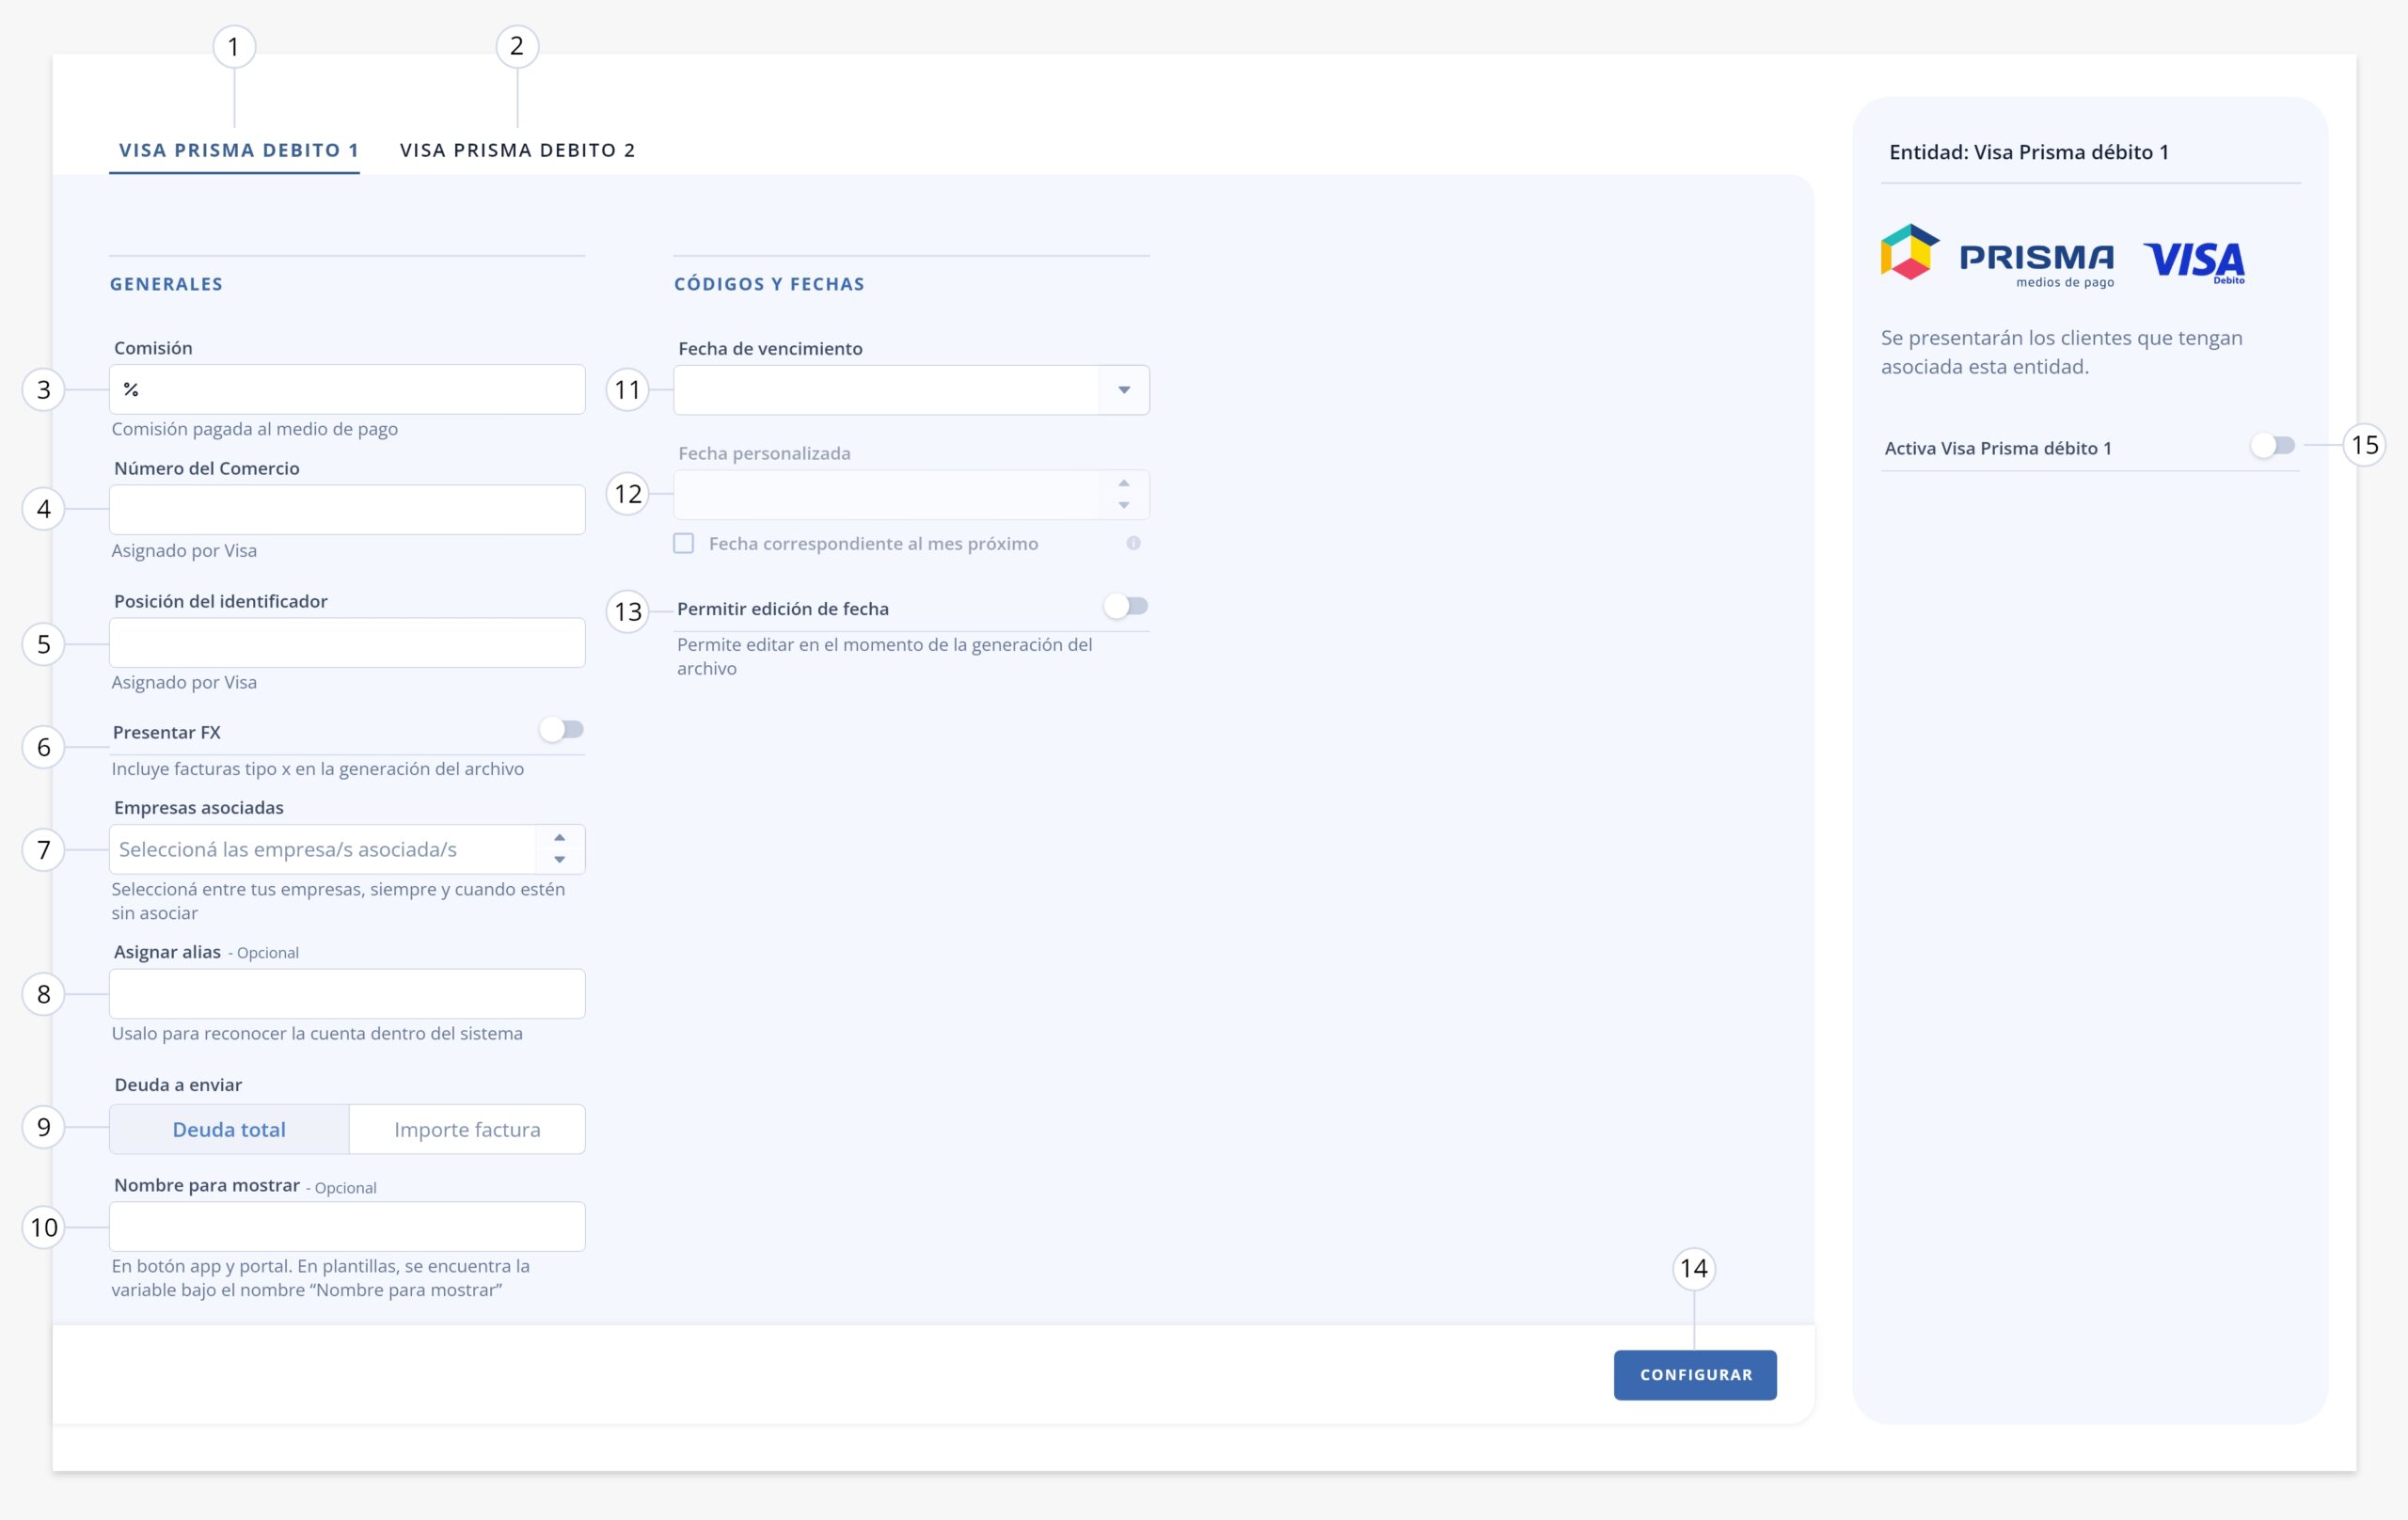The width and height of the screenshot is (2408, 1520).
Task: Open the Empresas asociadas selector
Action: point(347,849)
